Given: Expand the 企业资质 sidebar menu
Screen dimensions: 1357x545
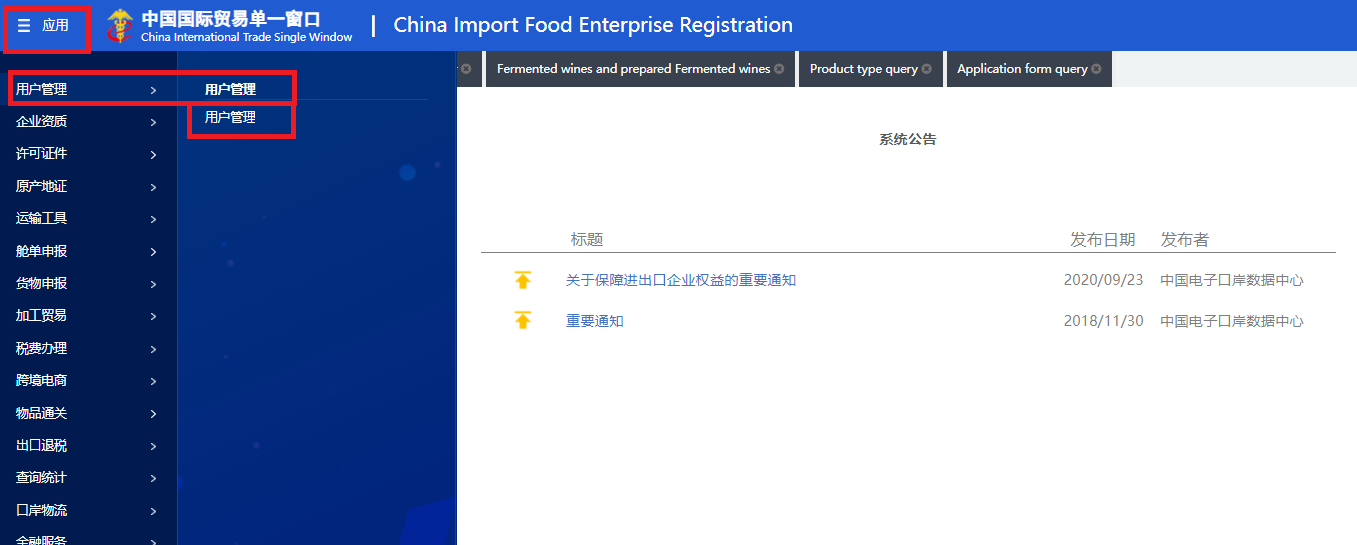Looking at the screenshot, I should click(x=42, y=122).
